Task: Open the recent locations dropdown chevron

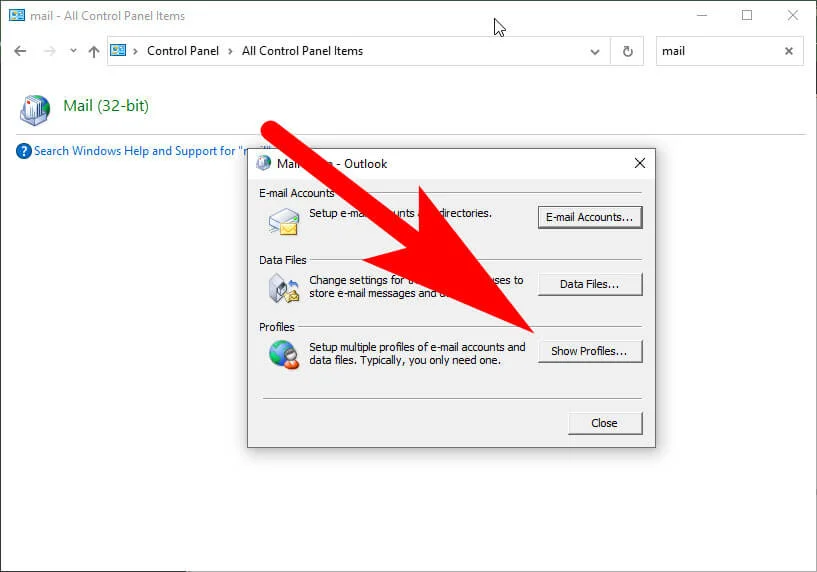Action: tap(73, 51)
